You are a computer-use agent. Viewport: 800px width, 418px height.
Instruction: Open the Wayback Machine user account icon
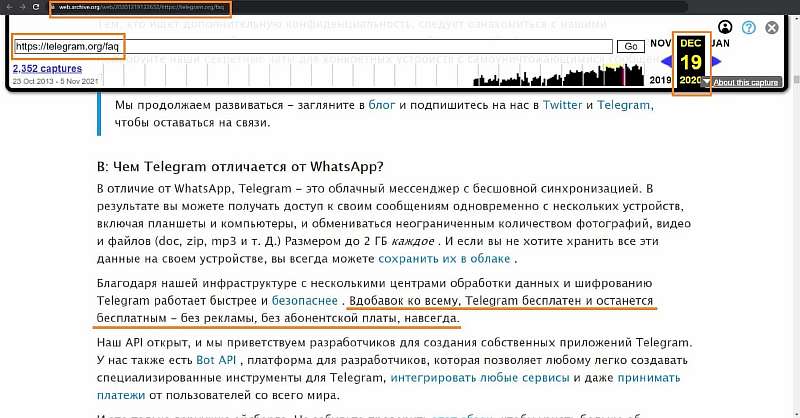[x=726, y=28]
